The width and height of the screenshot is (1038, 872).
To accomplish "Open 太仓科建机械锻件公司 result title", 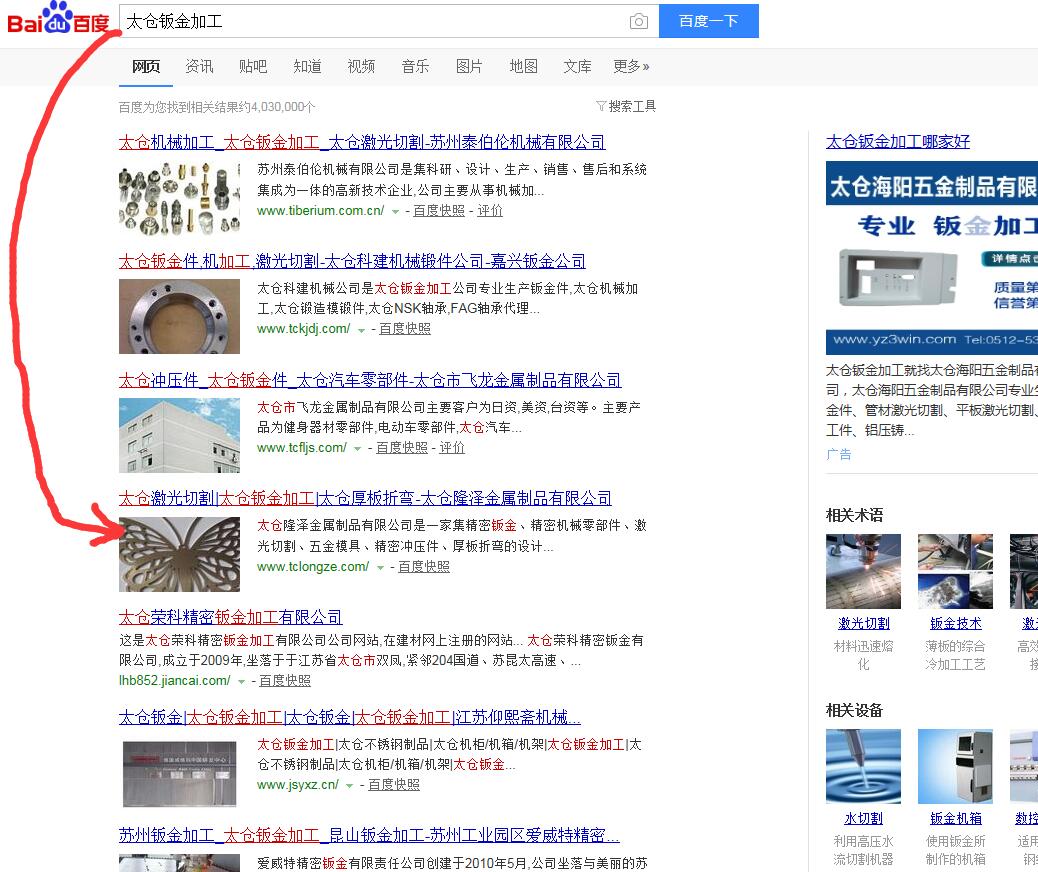I will pyautogui.click(x=352, y=261).
